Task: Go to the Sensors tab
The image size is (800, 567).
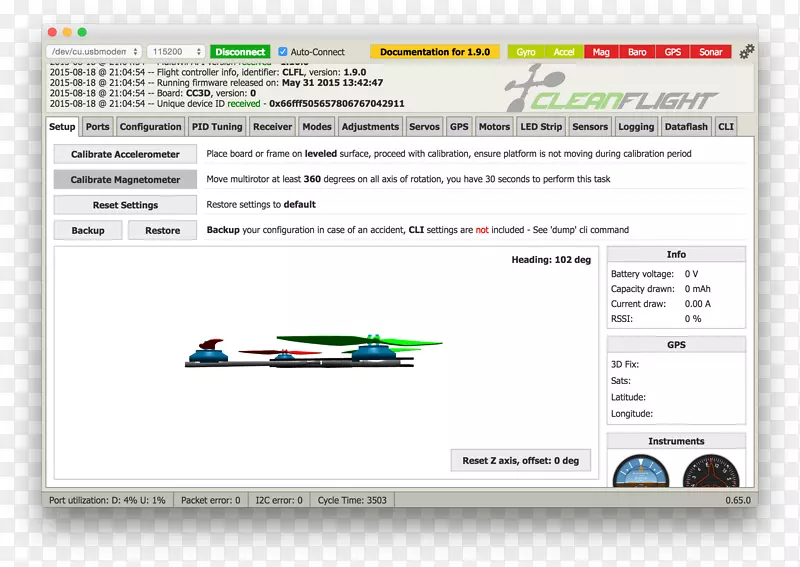Action: 590,127
